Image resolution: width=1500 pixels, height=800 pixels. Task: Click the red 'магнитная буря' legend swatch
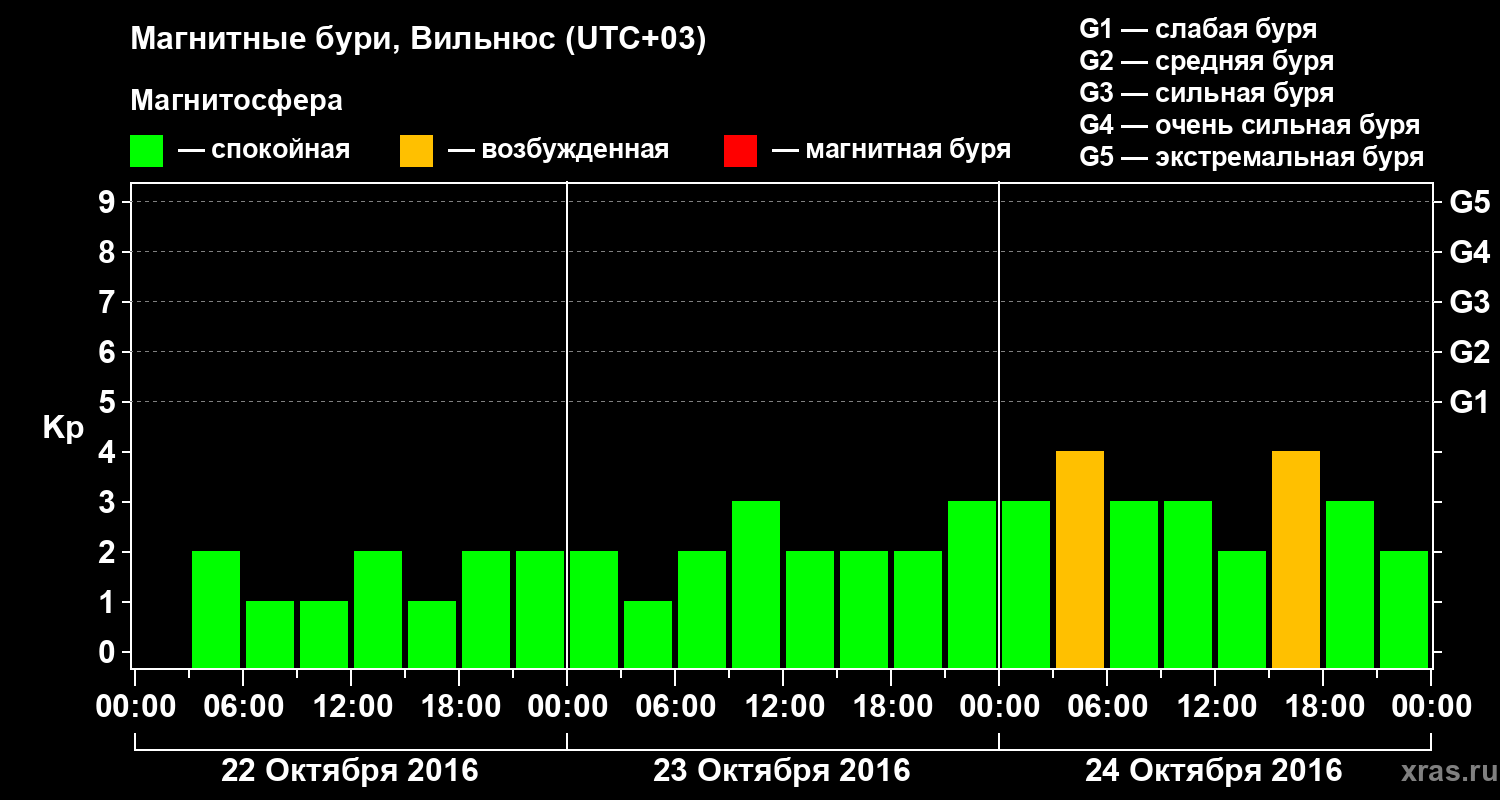[740, 151]
